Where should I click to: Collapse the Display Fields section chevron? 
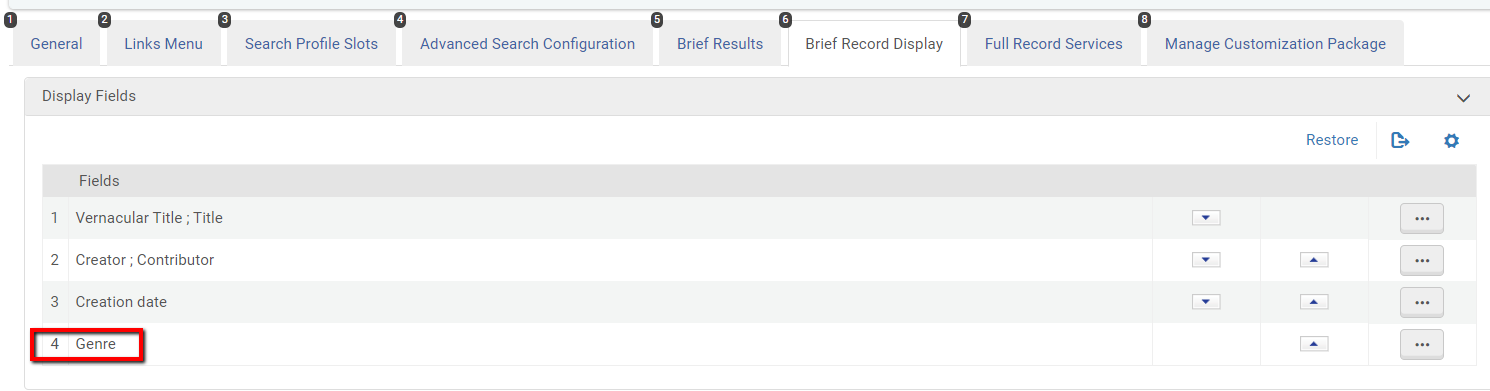click(x=1463, y=98)
